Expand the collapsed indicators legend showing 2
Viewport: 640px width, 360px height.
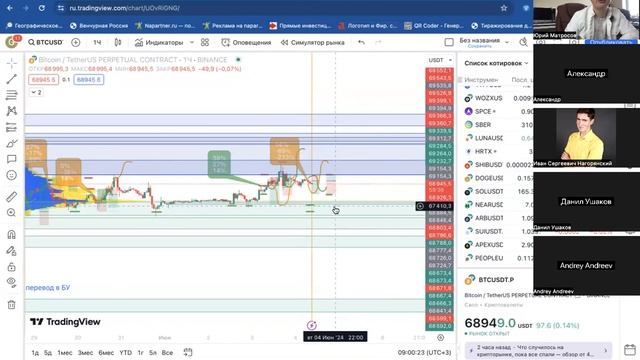tap(36, 92)
